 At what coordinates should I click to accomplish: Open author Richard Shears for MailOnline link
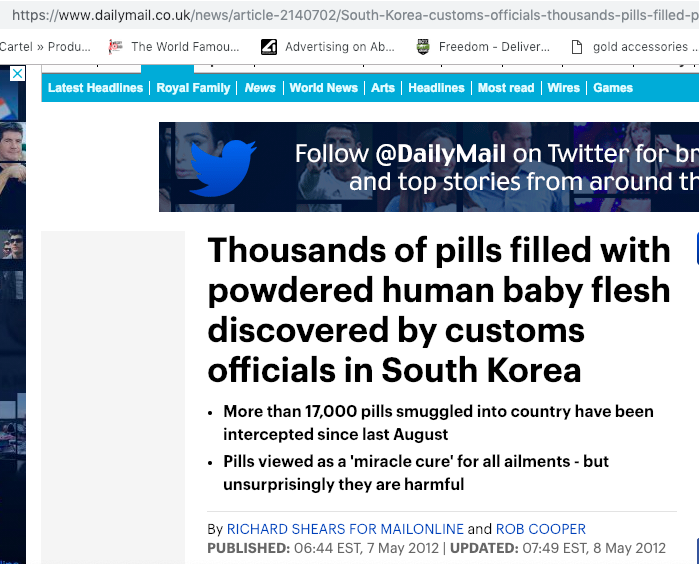pos(345,529)
